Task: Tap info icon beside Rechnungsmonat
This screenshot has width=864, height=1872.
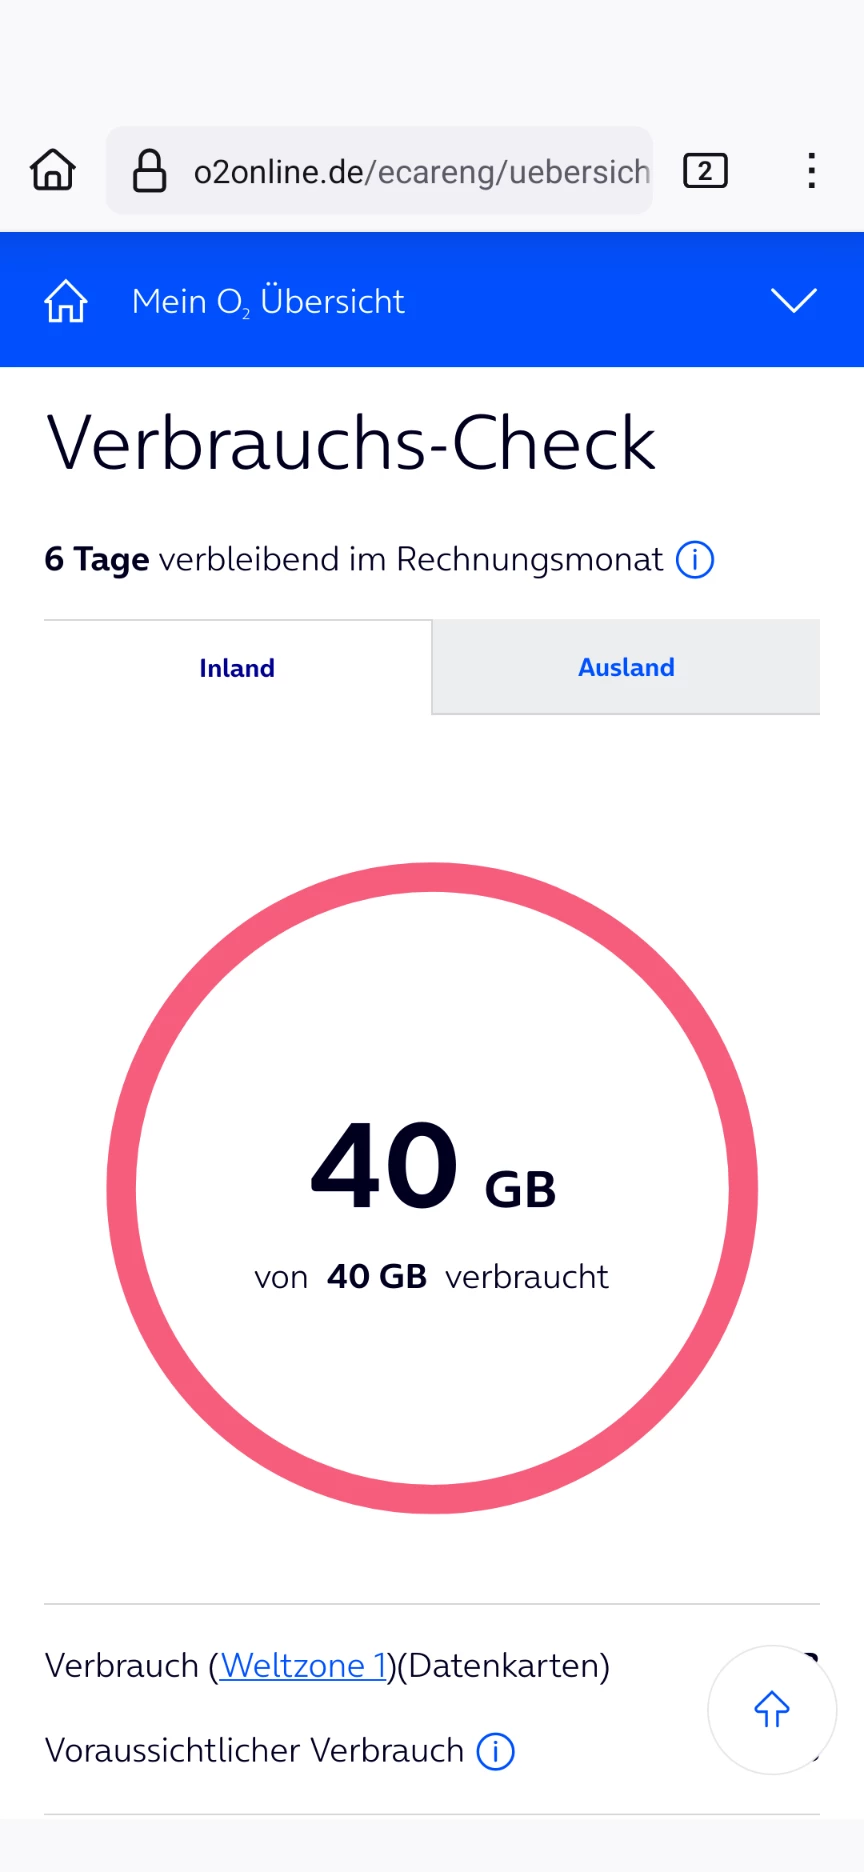Action: click(x=695, y=560)
